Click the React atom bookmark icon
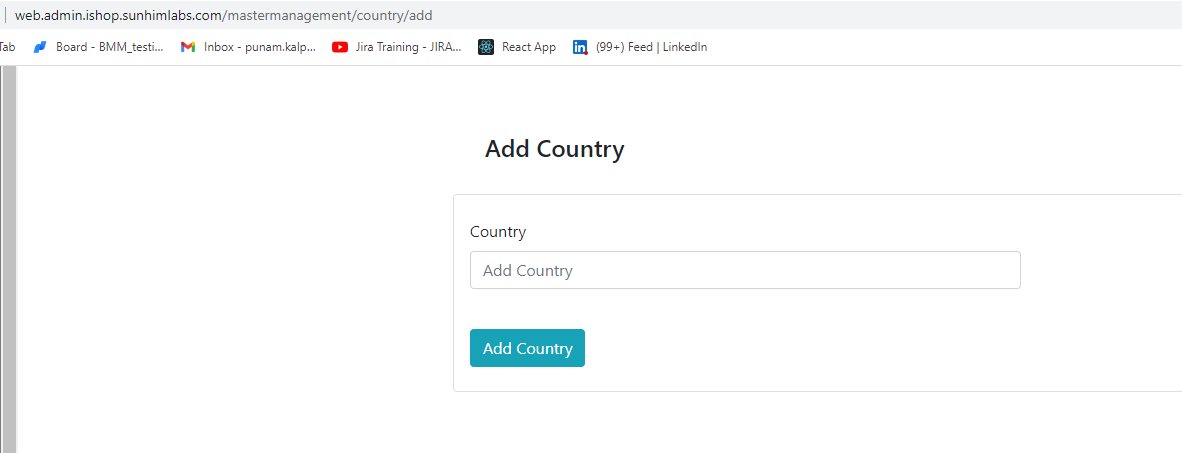 coord(486,47)
